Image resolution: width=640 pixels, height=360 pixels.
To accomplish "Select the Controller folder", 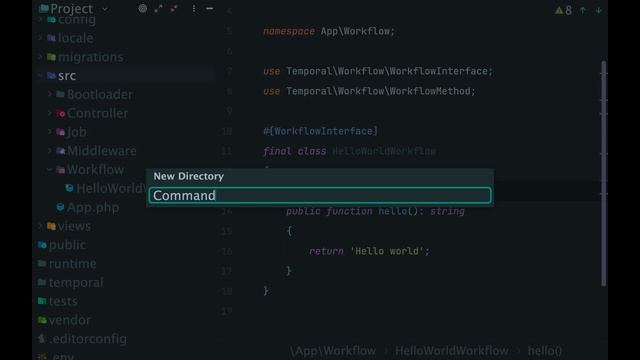I will [x=97, y=113].
